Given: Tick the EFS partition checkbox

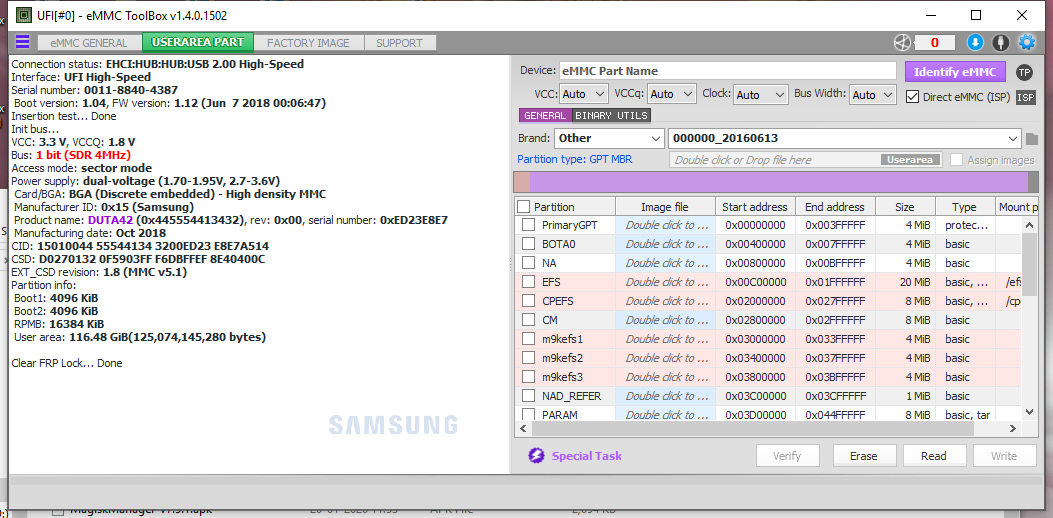Looking at the screenshot, I should tap(529, 282).
